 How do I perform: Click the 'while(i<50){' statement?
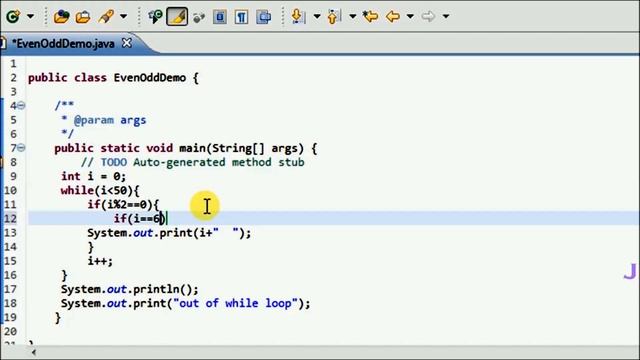pos(100,190)
